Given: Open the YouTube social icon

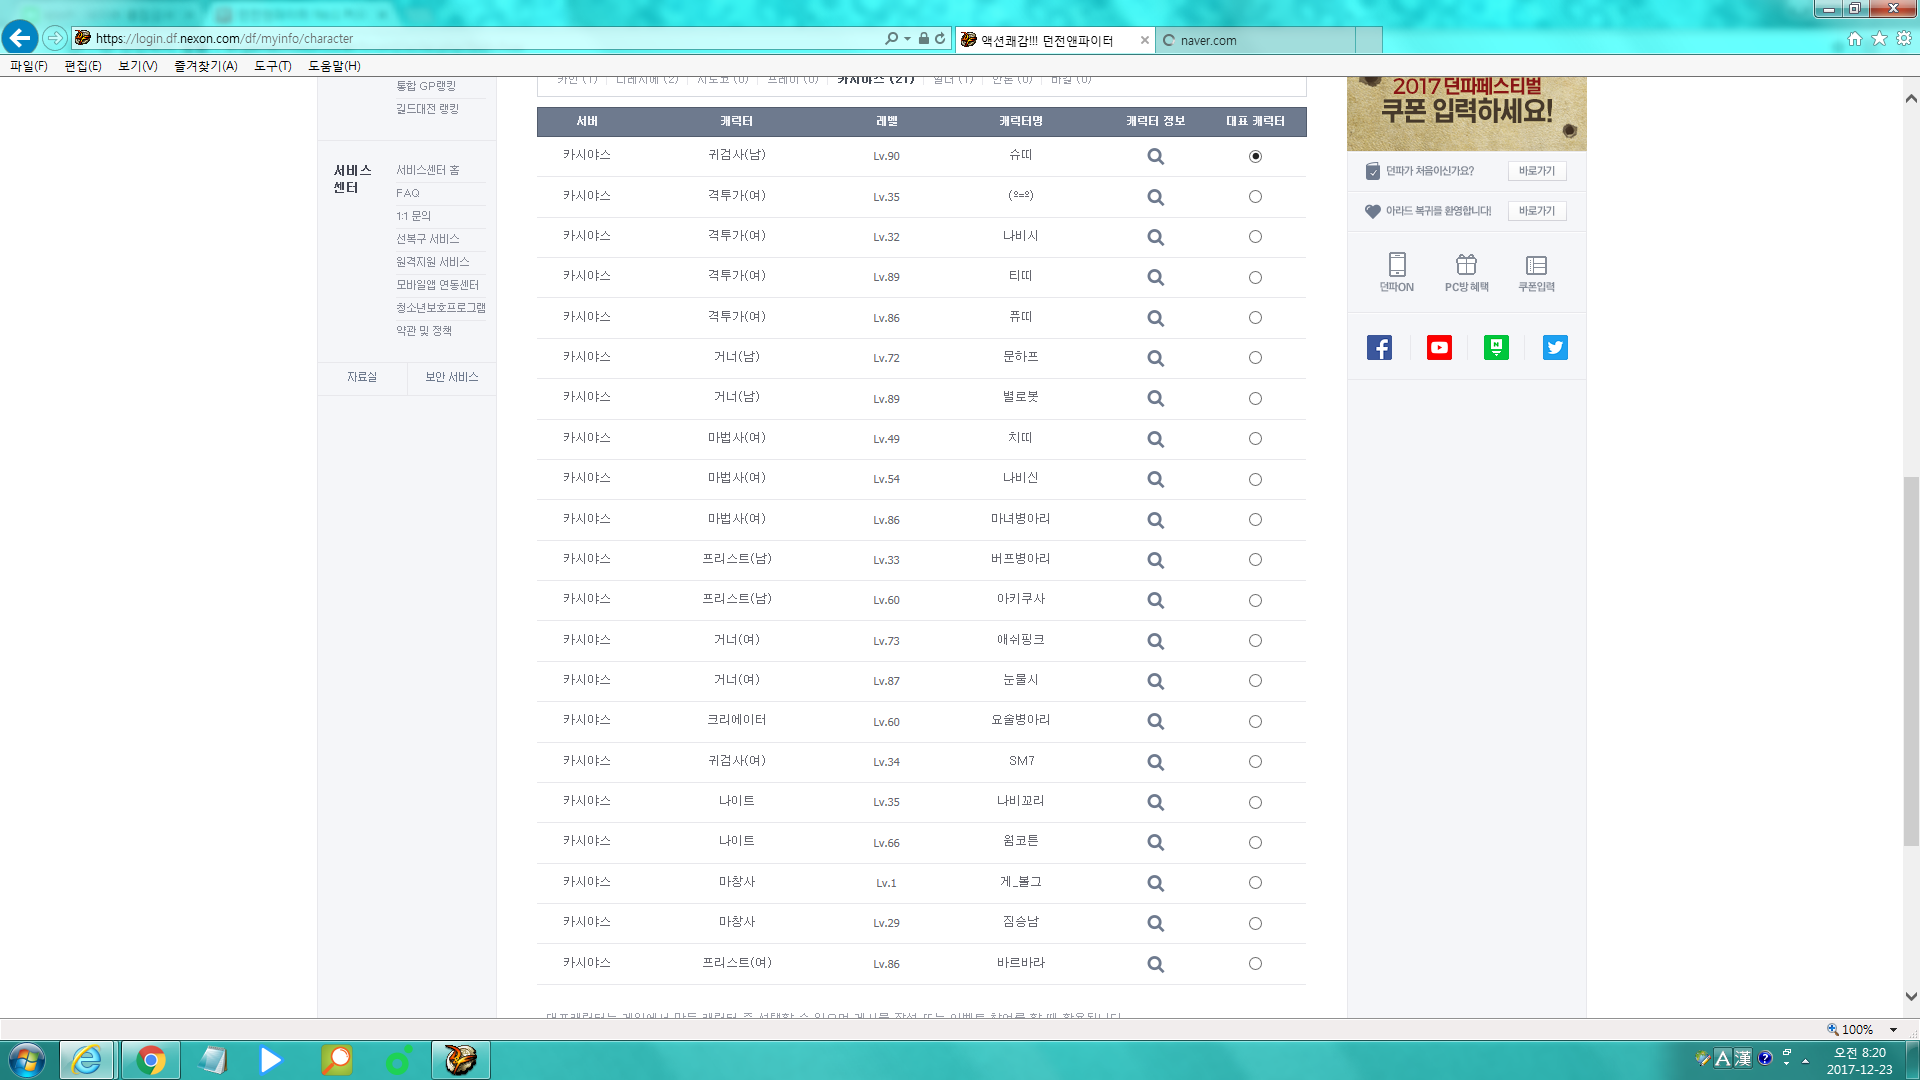Looking at the screenshot, I should pos(1439,348).
